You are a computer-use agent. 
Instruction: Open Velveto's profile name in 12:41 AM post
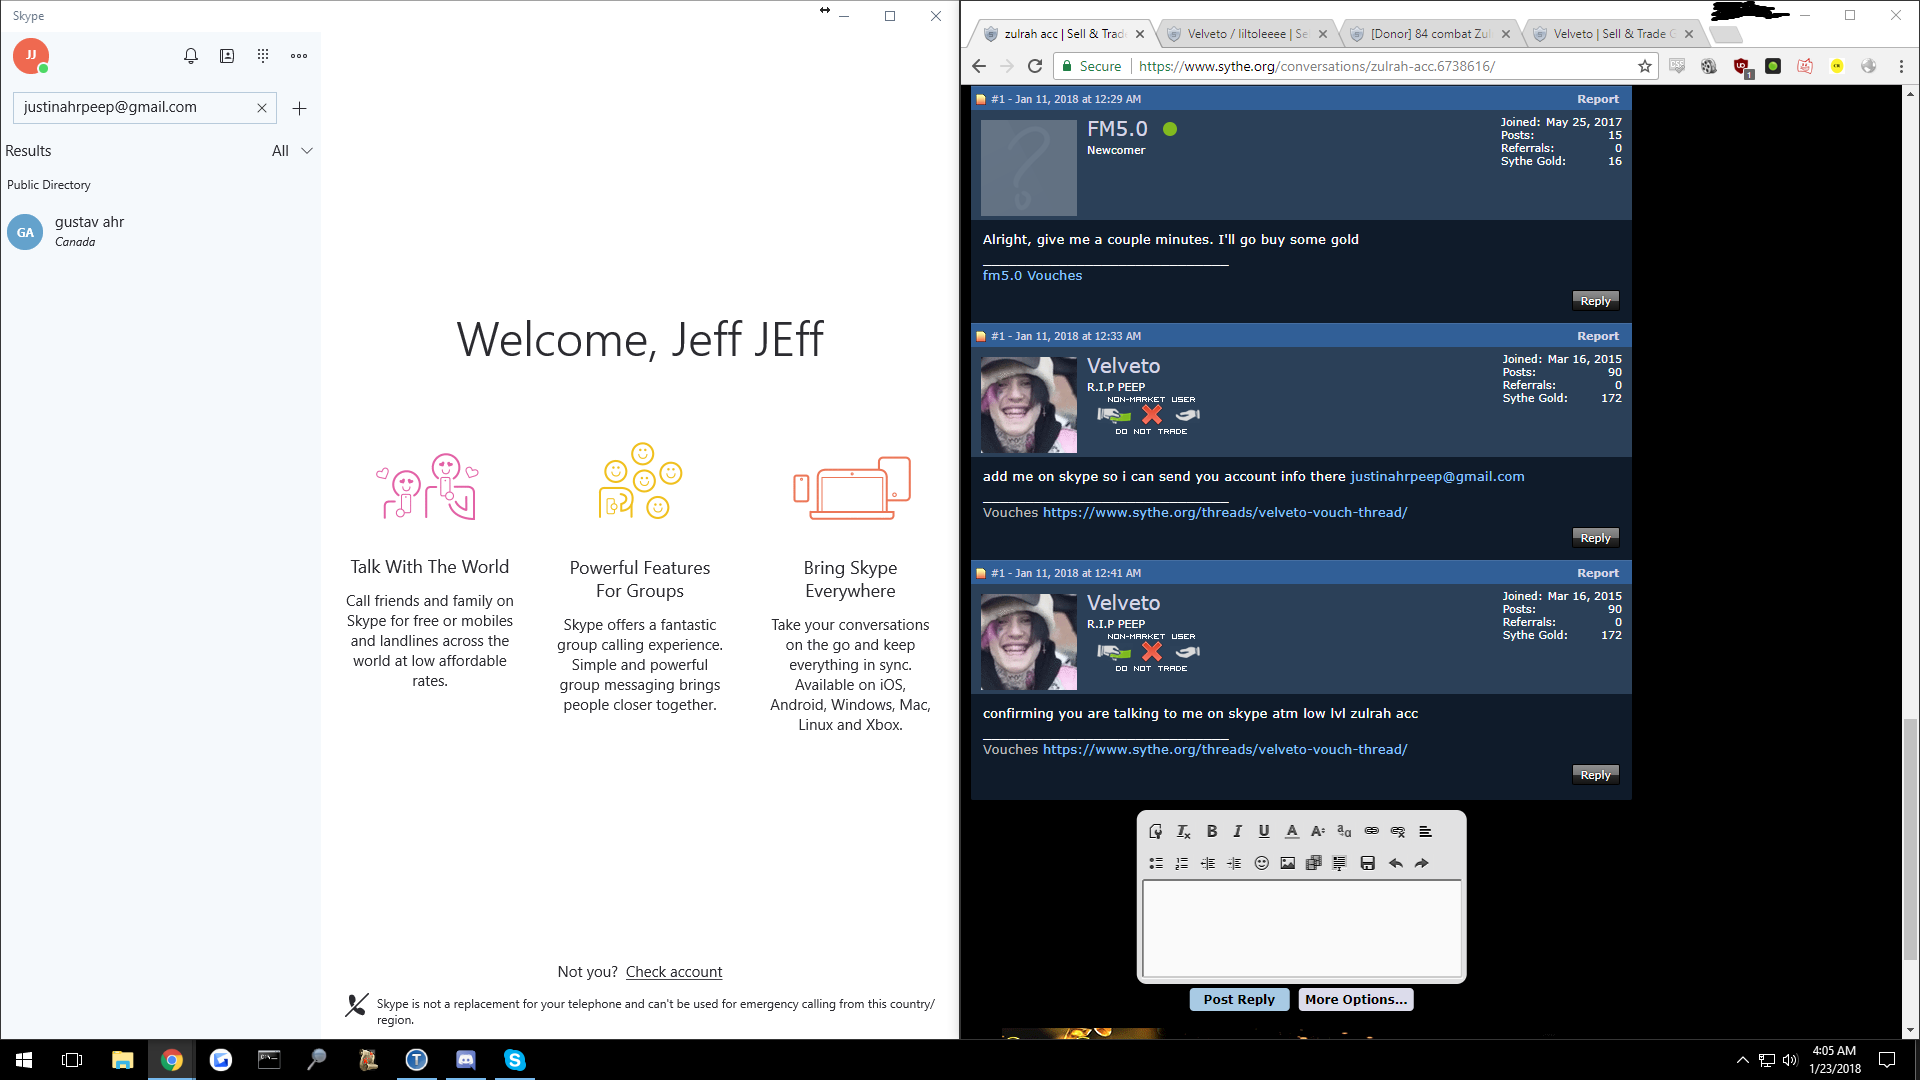1123,603
